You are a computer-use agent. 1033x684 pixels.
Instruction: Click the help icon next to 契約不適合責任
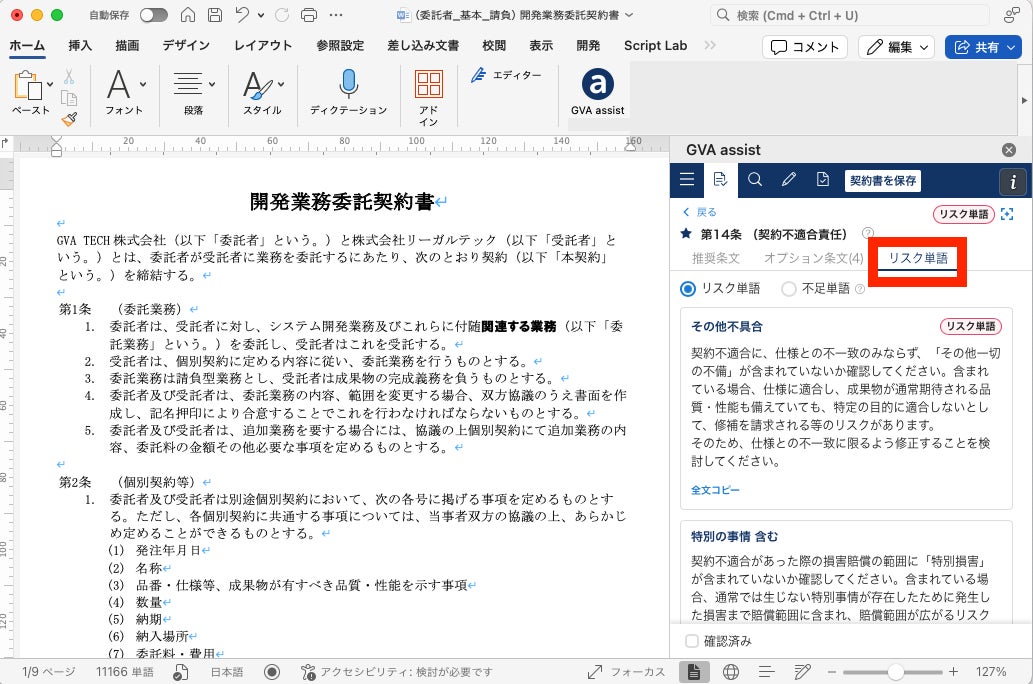pos(868,233)
